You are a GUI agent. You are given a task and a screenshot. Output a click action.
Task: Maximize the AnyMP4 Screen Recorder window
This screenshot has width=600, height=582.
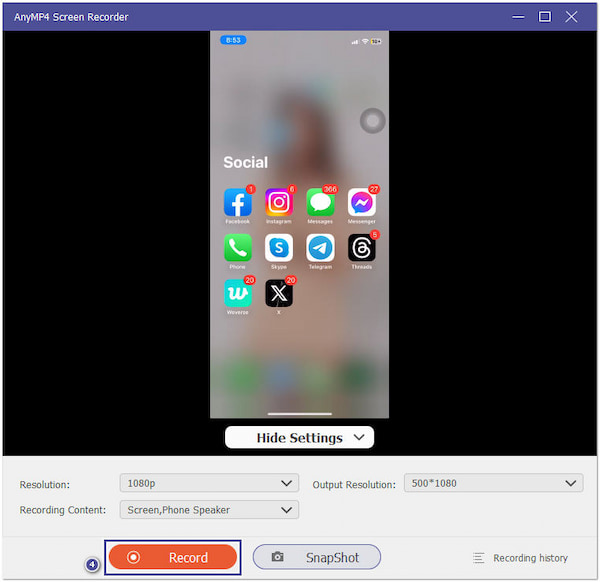(545, 17)
